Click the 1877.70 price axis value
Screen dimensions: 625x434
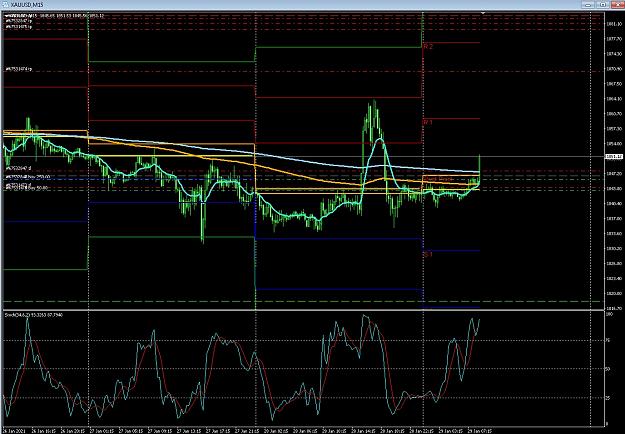[613, 39]
